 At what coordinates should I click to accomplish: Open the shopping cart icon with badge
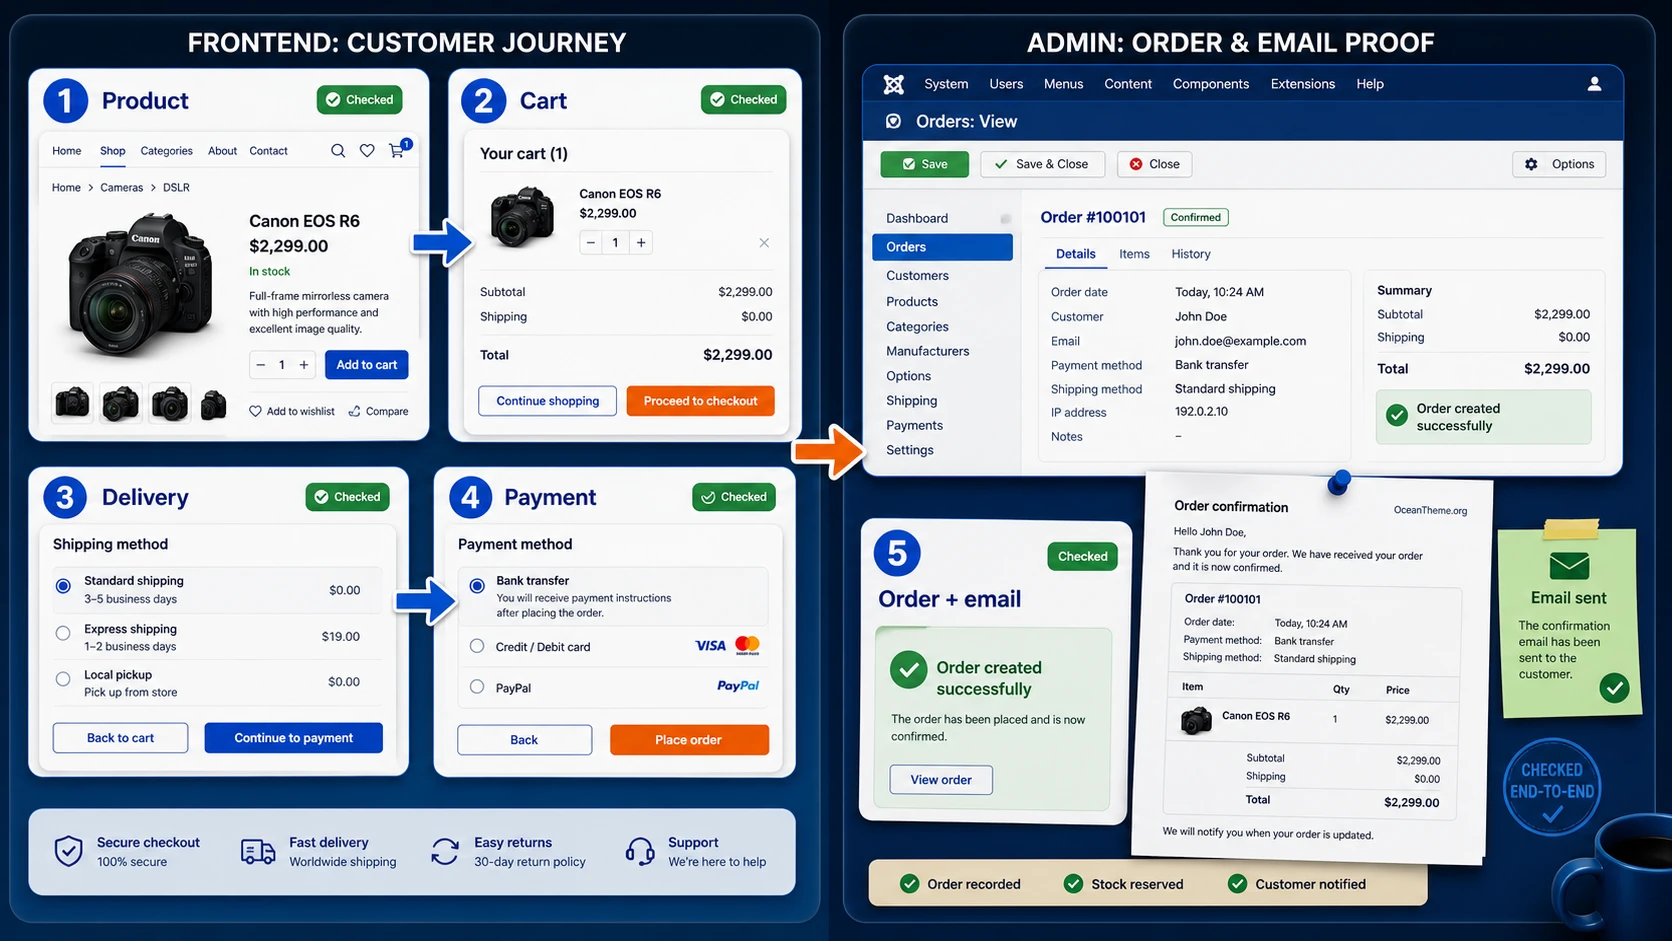click(x=398, y=149)
